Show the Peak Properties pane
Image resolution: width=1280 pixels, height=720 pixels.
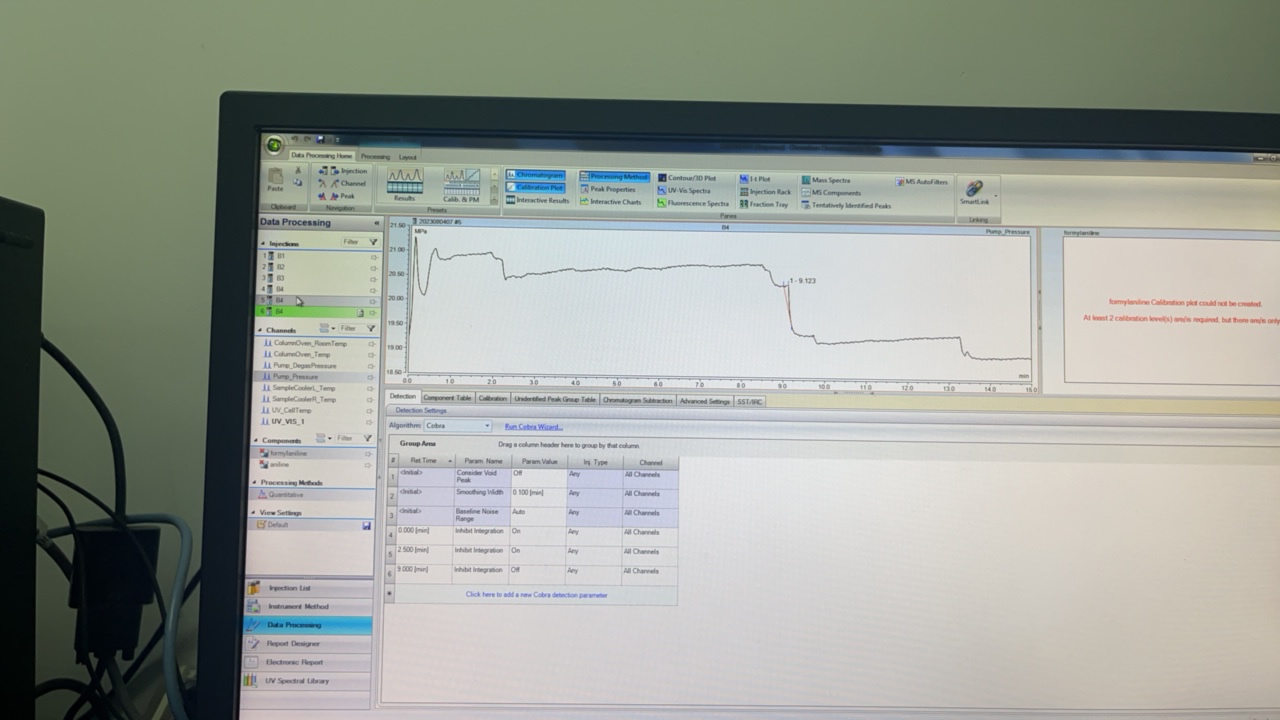pyautogui.click(x=607, y=189)
